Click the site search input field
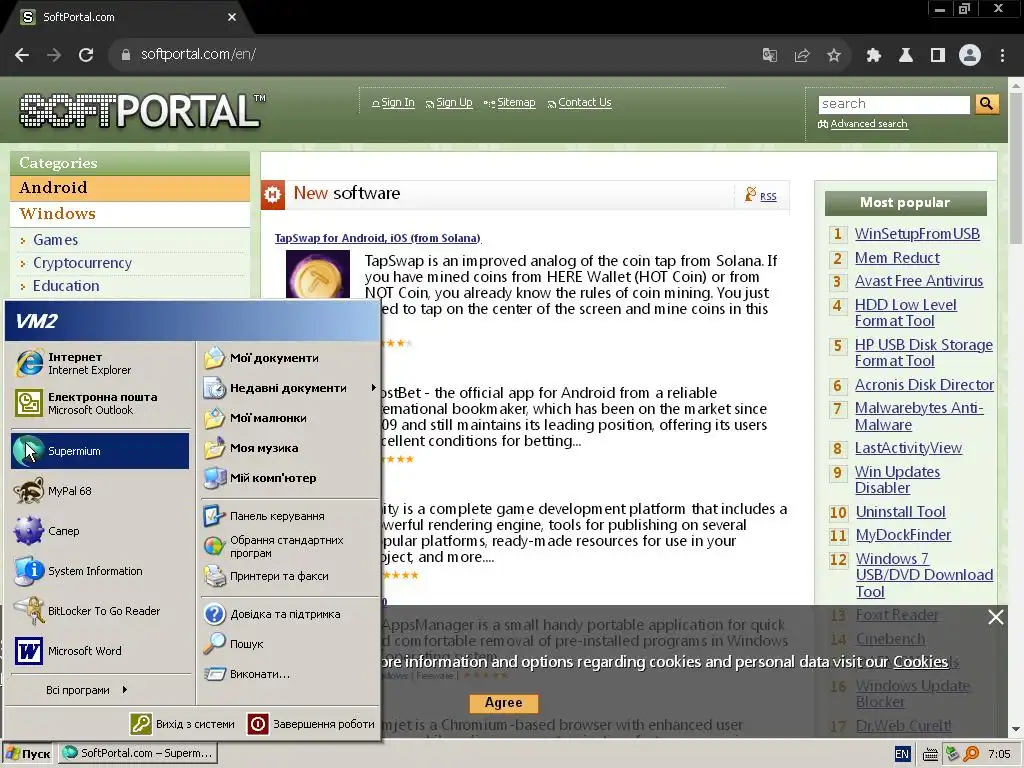1024x768 pixels. (x=894, y=104)
